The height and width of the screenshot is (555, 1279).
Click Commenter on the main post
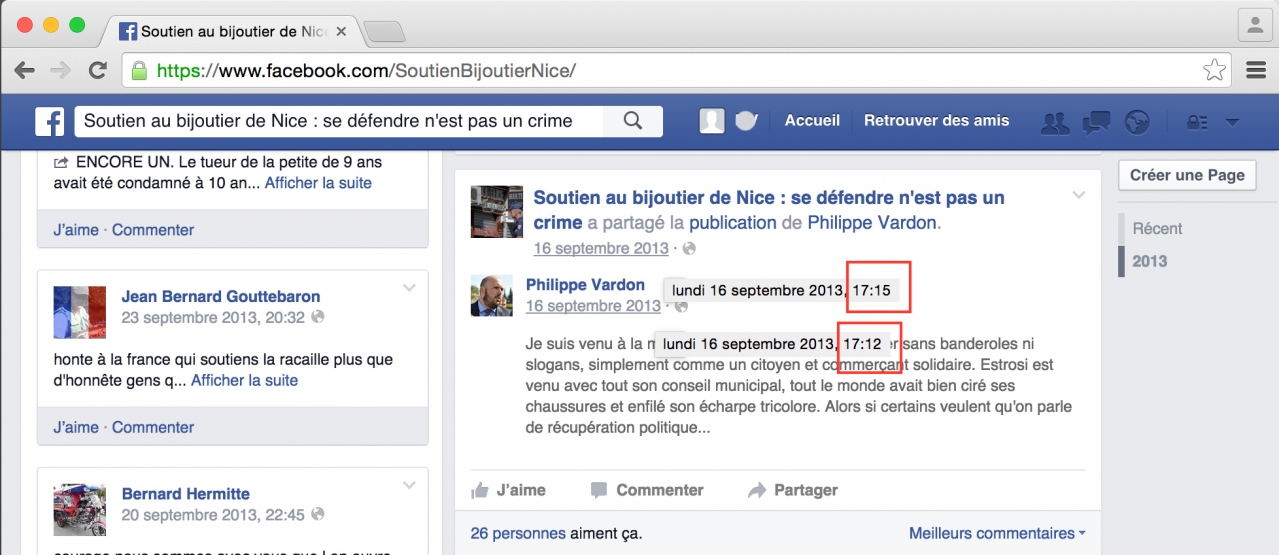[x=660, y=490]
